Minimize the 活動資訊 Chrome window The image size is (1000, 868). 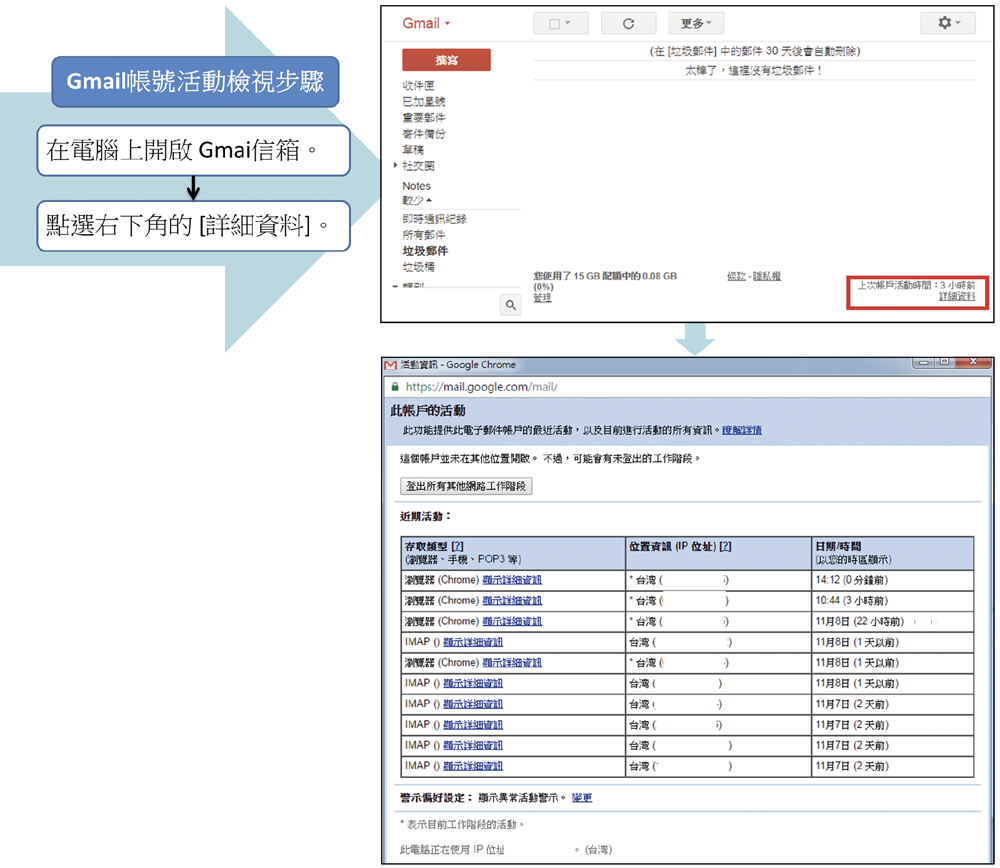[923, 362]
